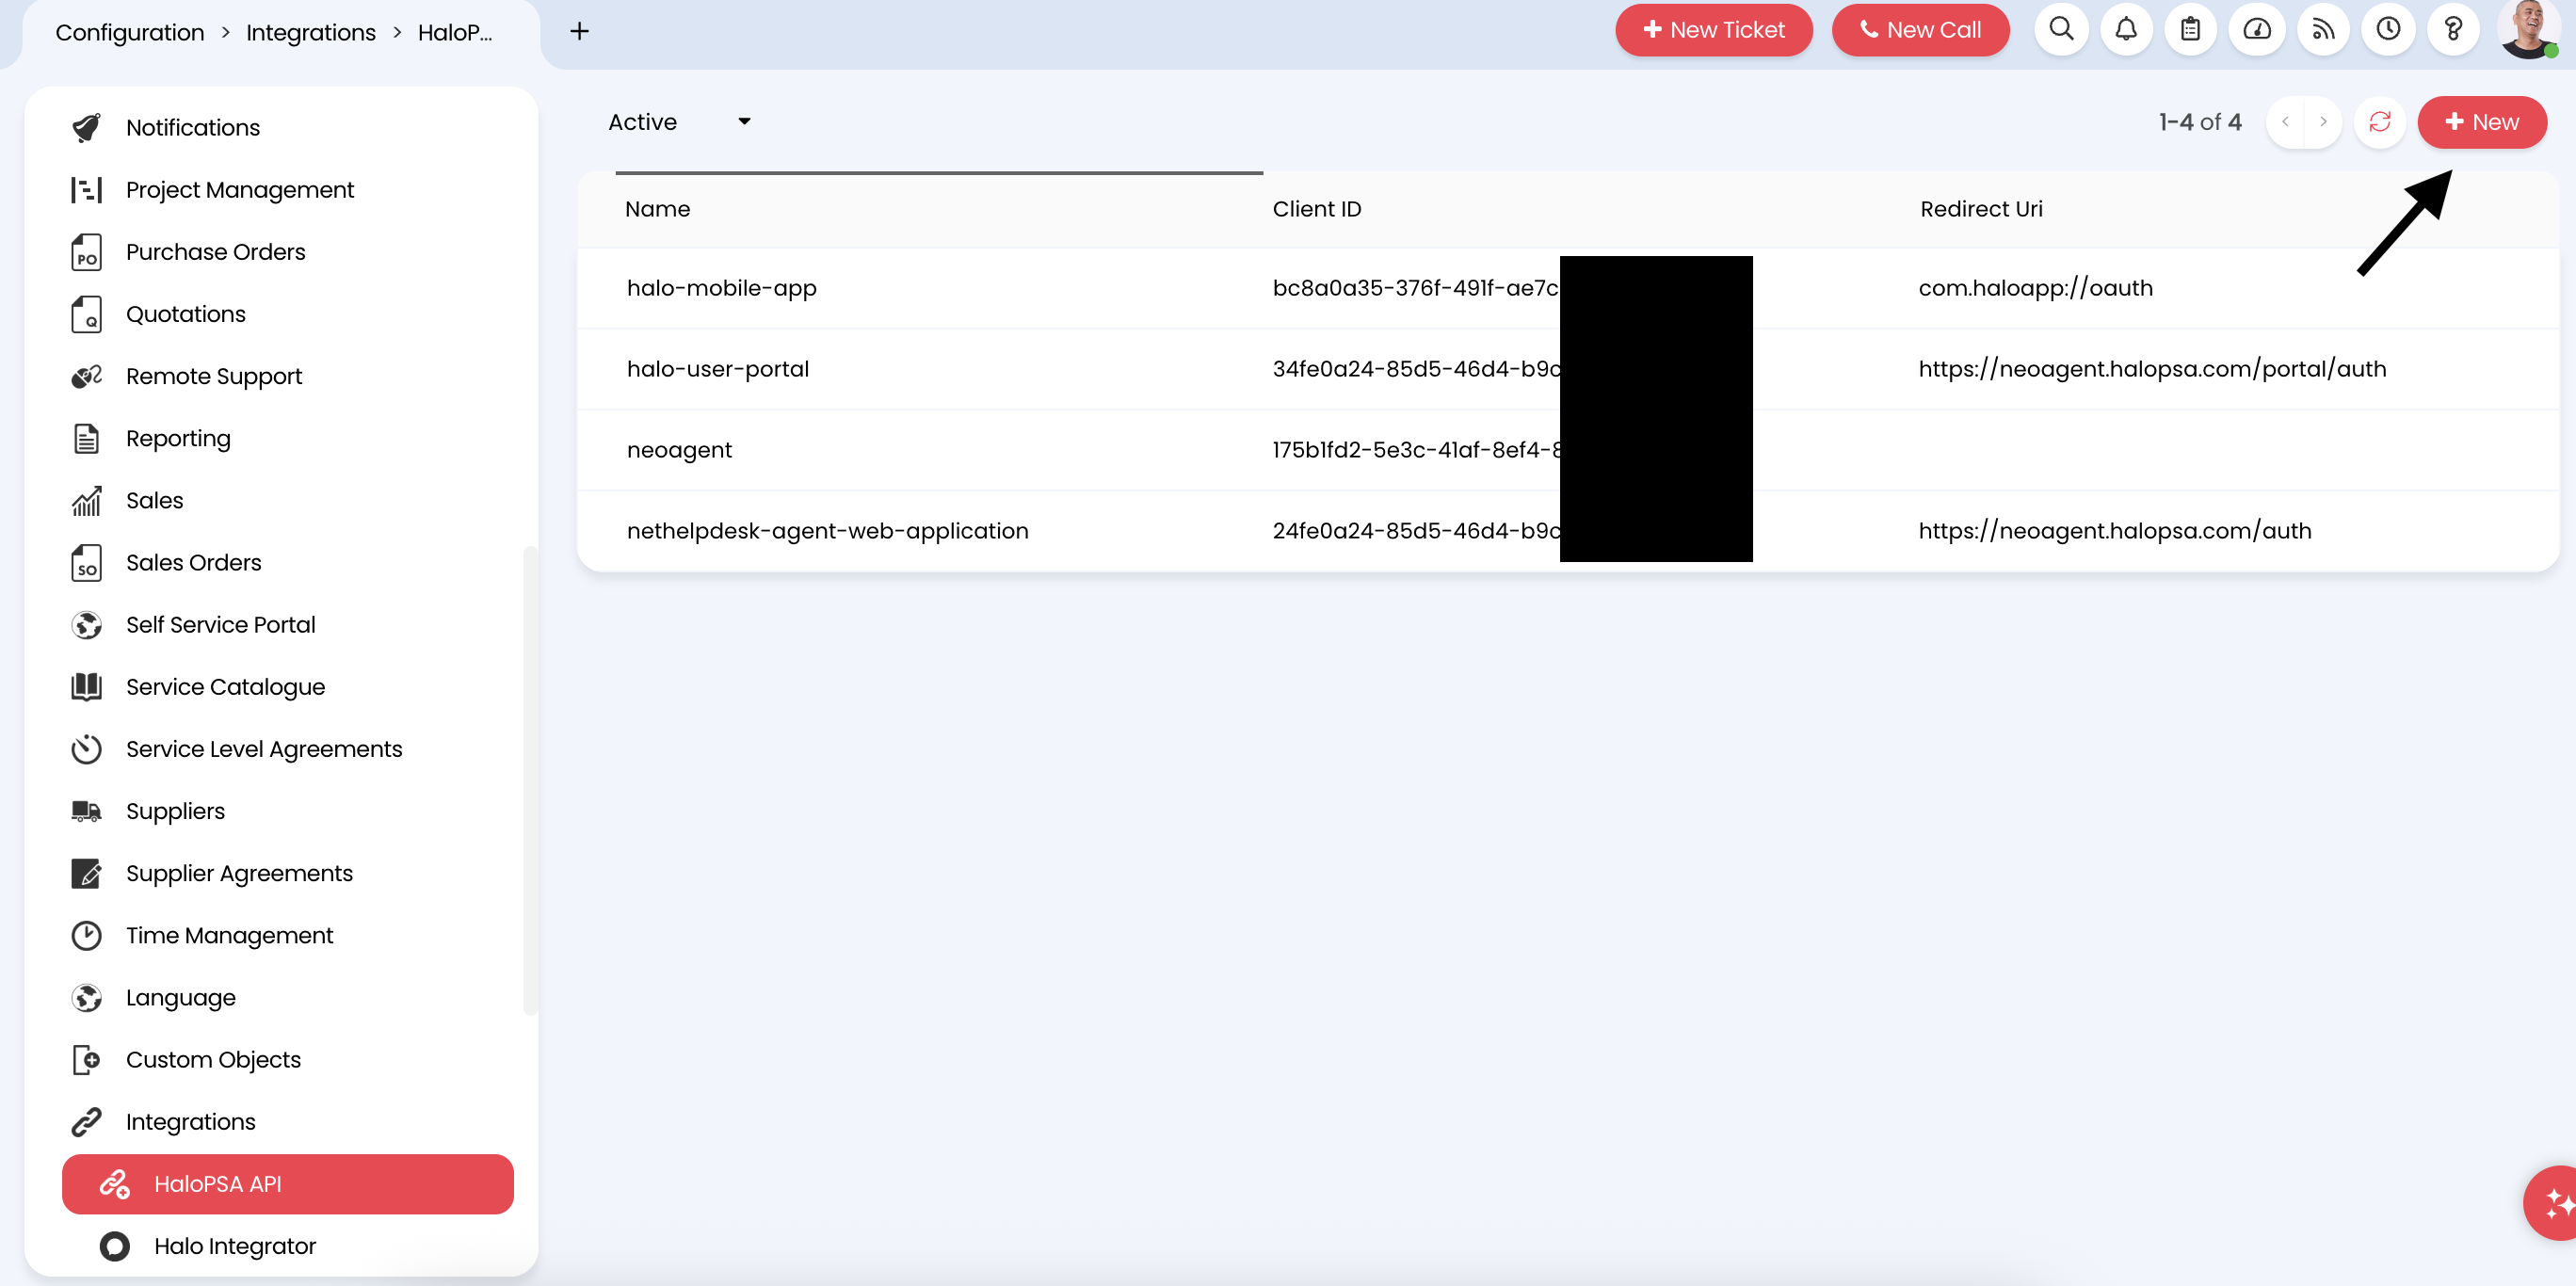Click the search magnifier icon
This screenshot has width=2576, height=1286.
click(x=2061, y=29)
